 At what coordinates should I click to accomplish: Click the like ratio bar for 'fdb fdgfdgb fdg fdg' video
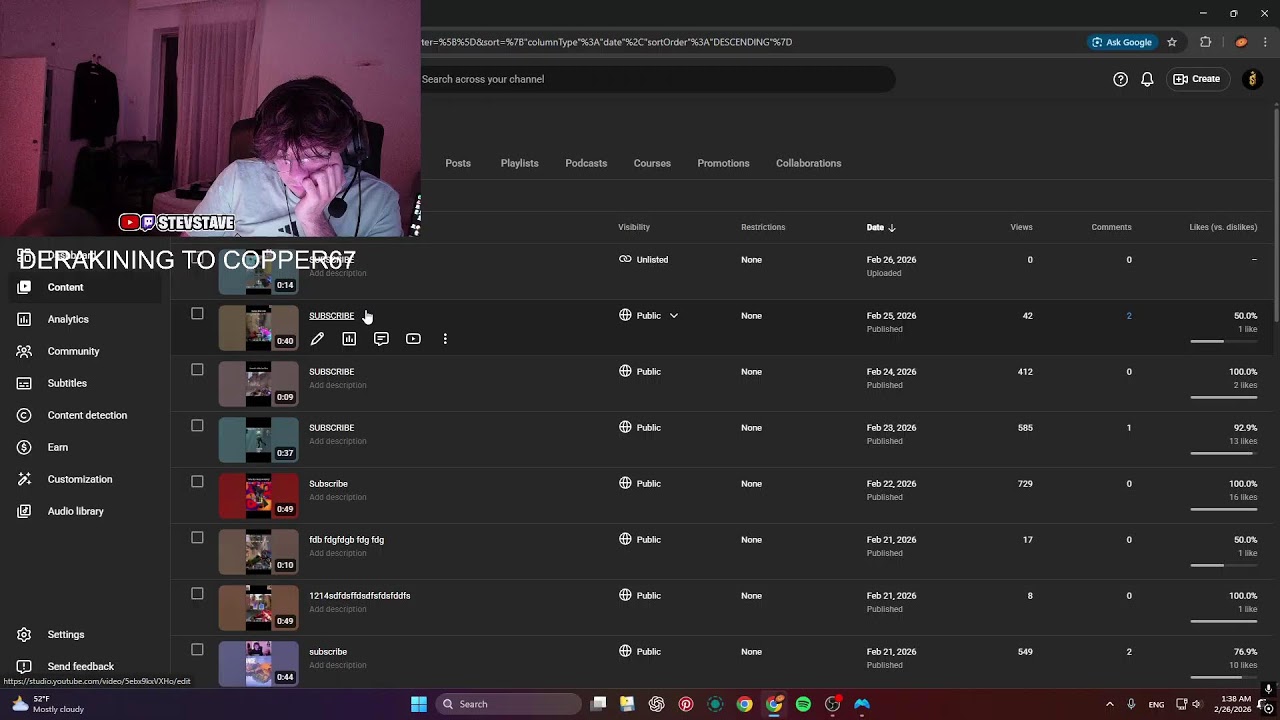(x=1223, y=565)
